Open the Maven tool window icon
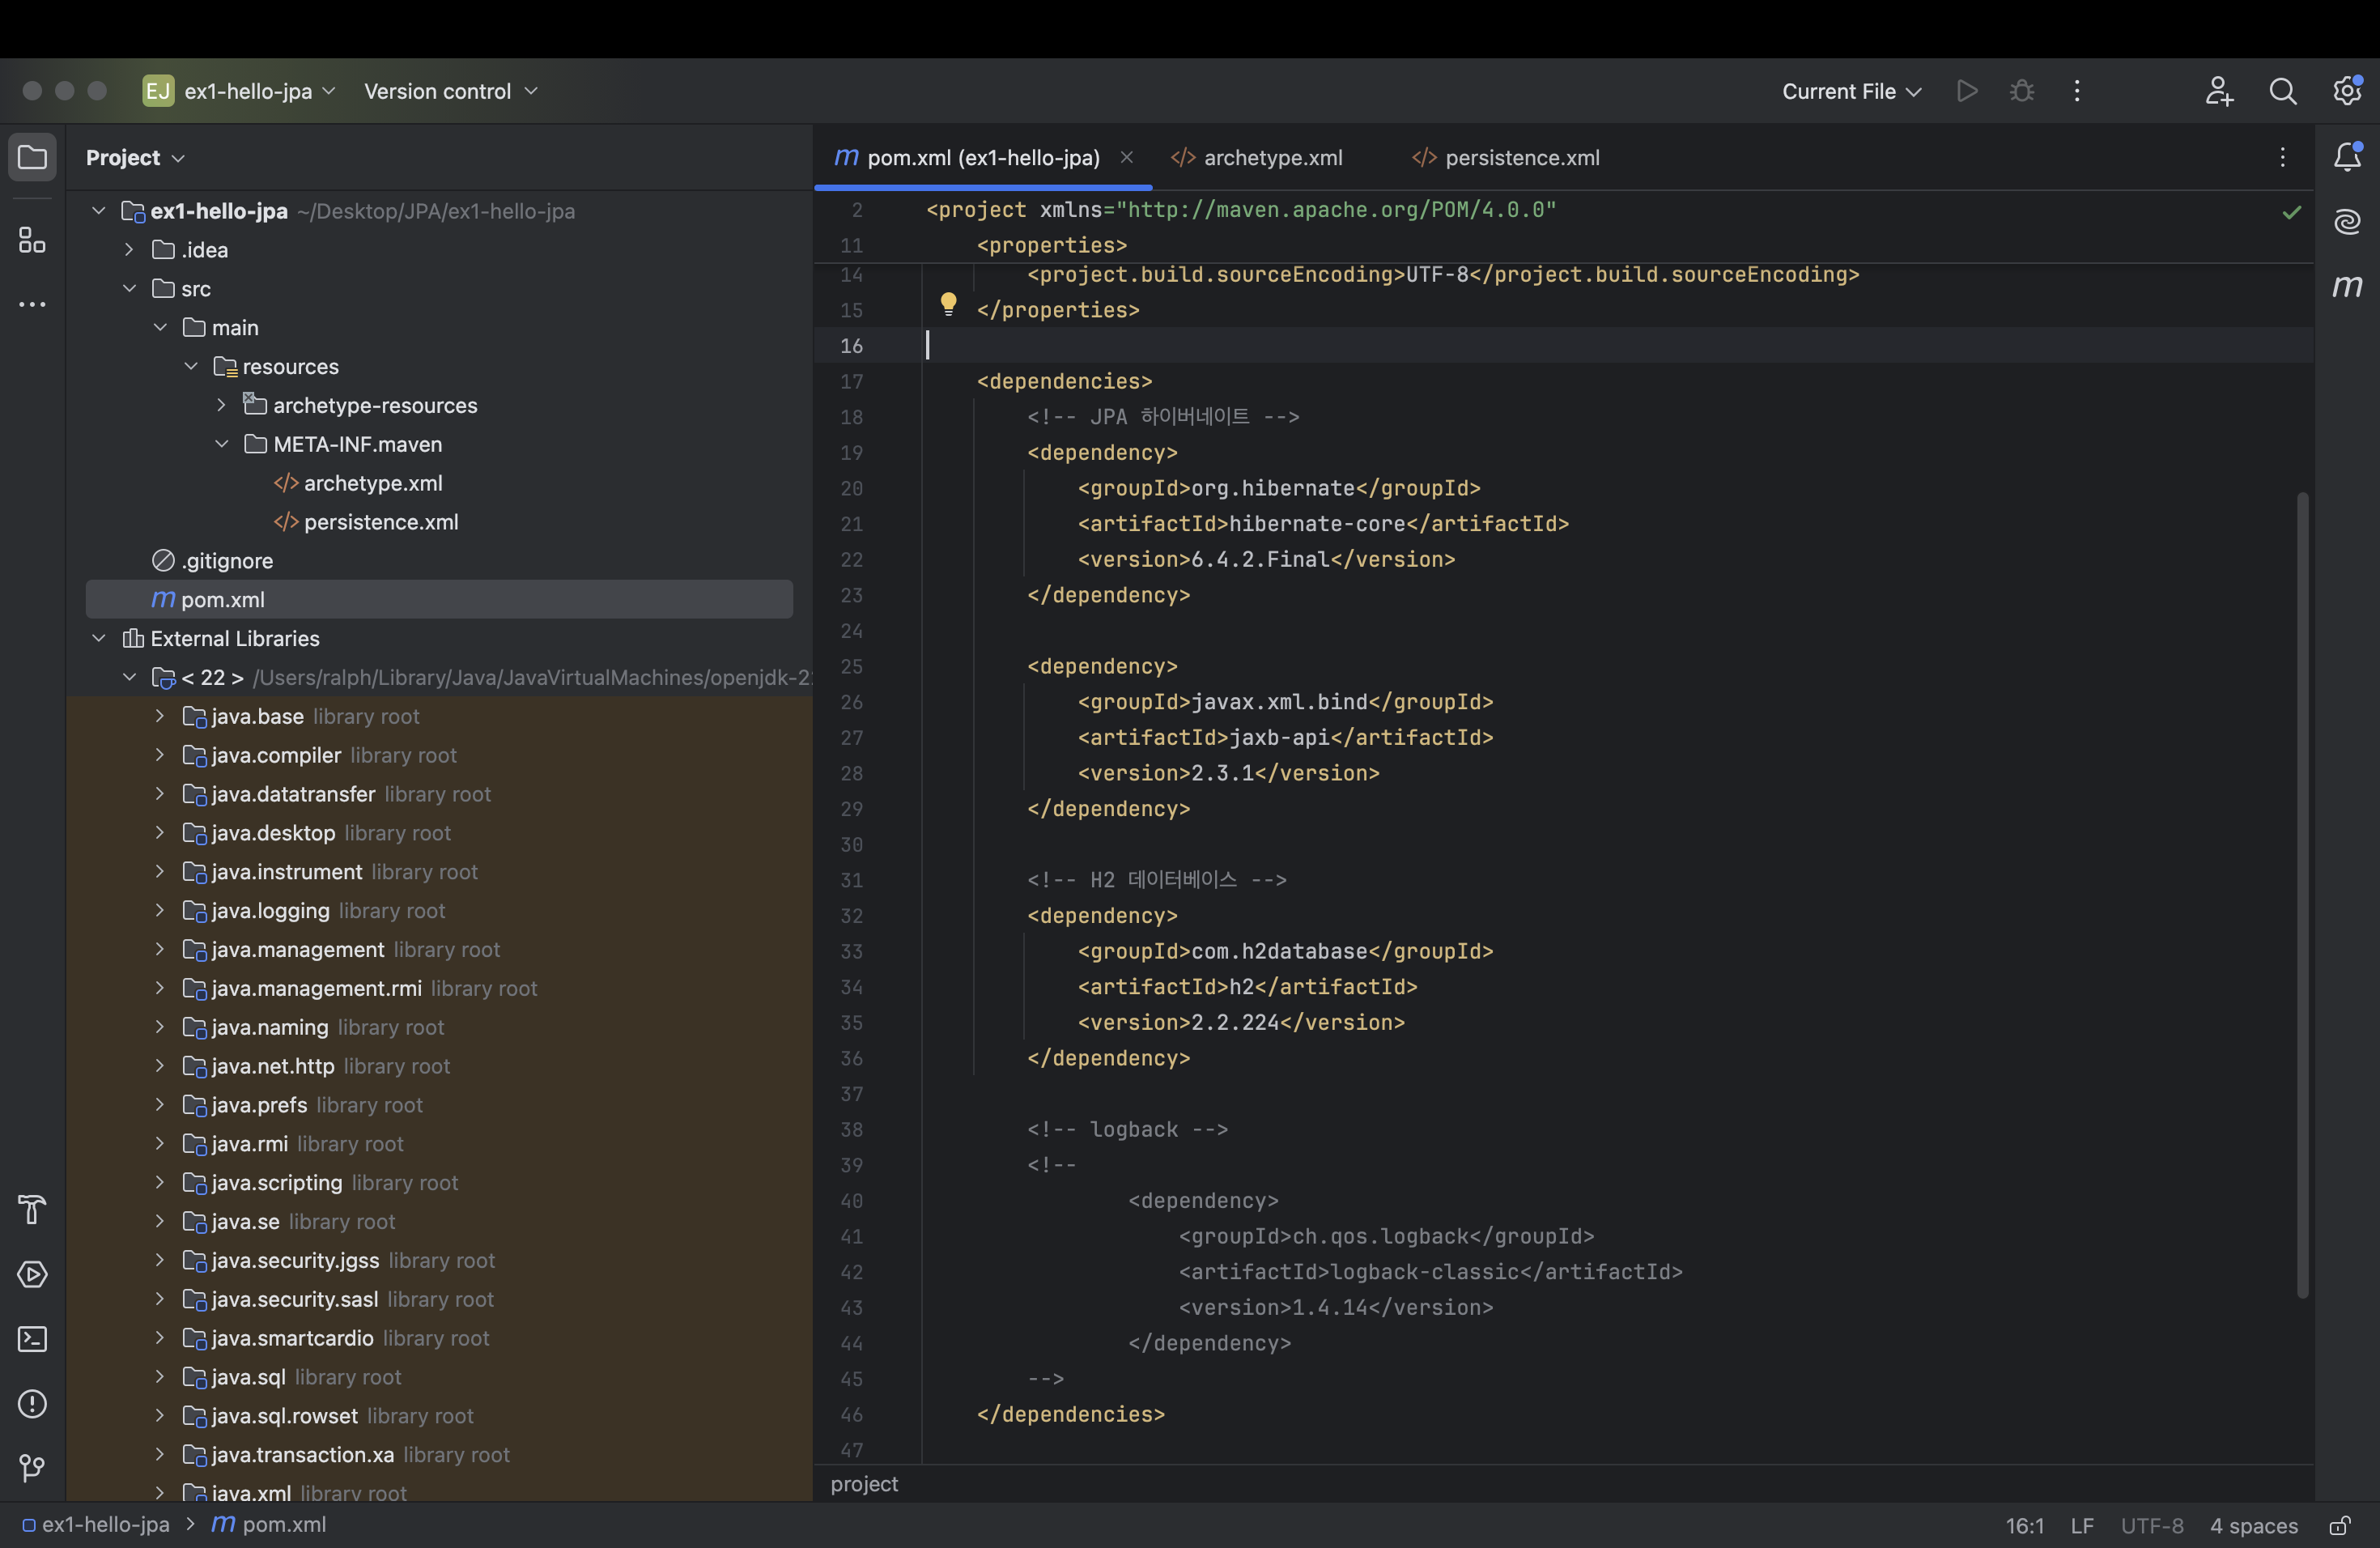This screenshot has height=1548, width=2380. pyautogui.click(x=2347, y=286)
